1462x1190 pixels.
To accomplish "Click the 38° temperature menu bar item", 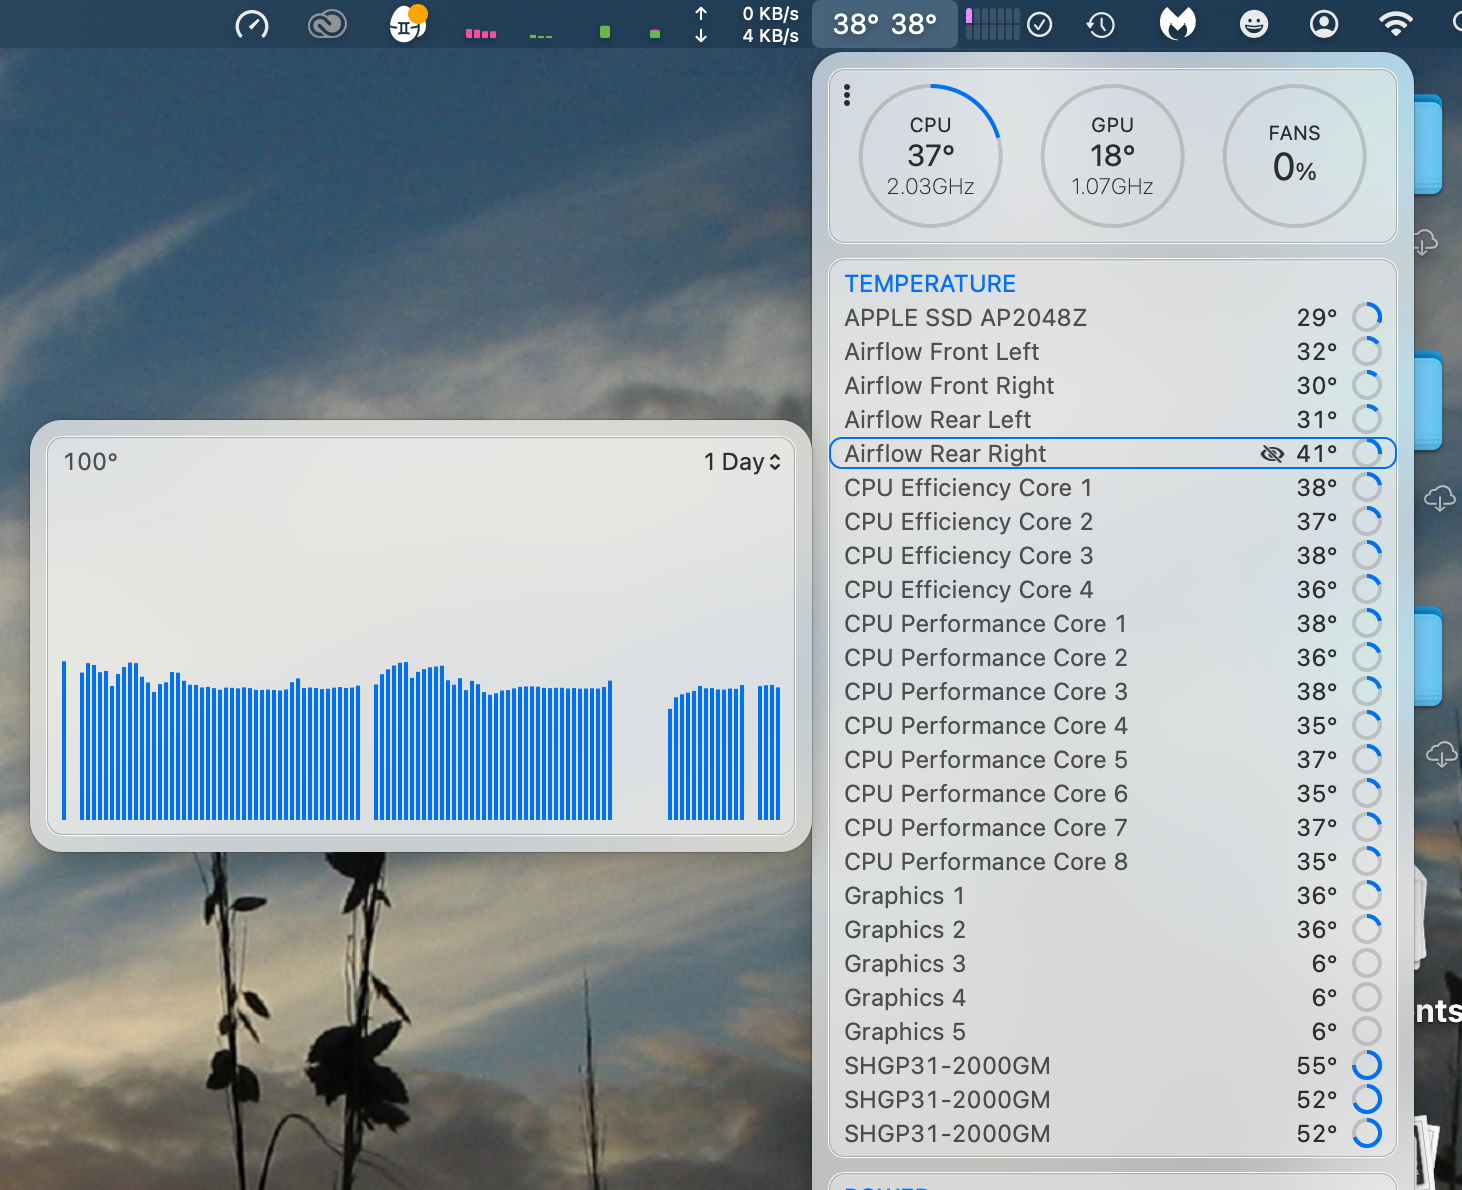I will point(885,24).
